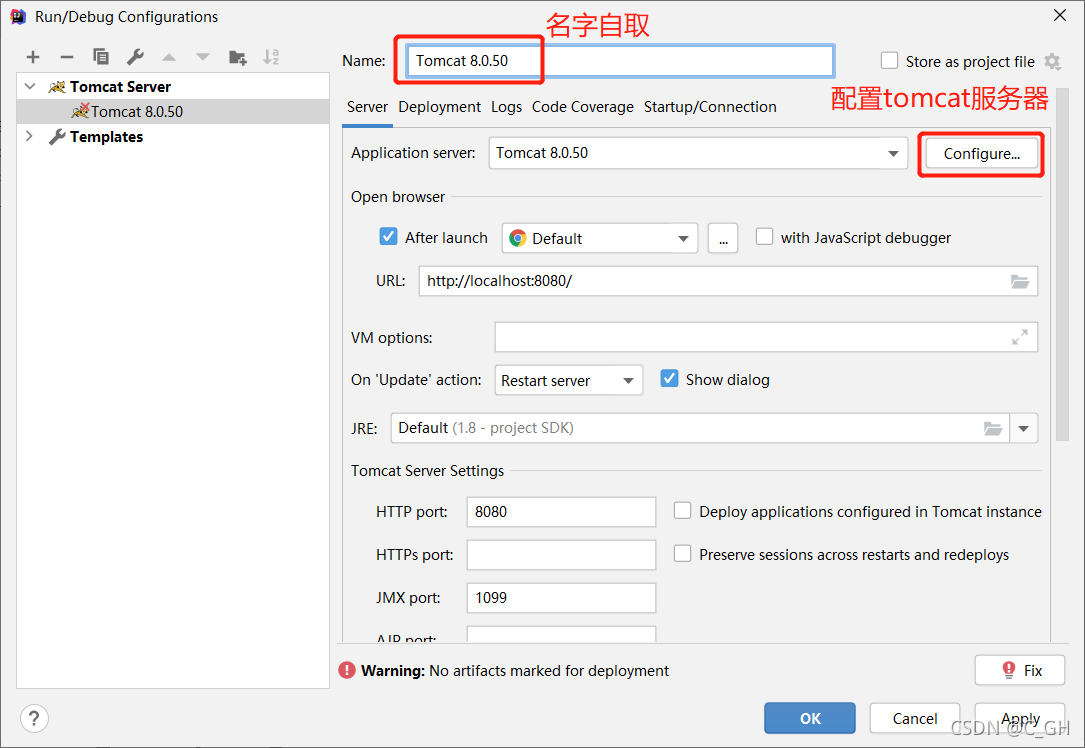Click the red warning error icon

(347, 670)
